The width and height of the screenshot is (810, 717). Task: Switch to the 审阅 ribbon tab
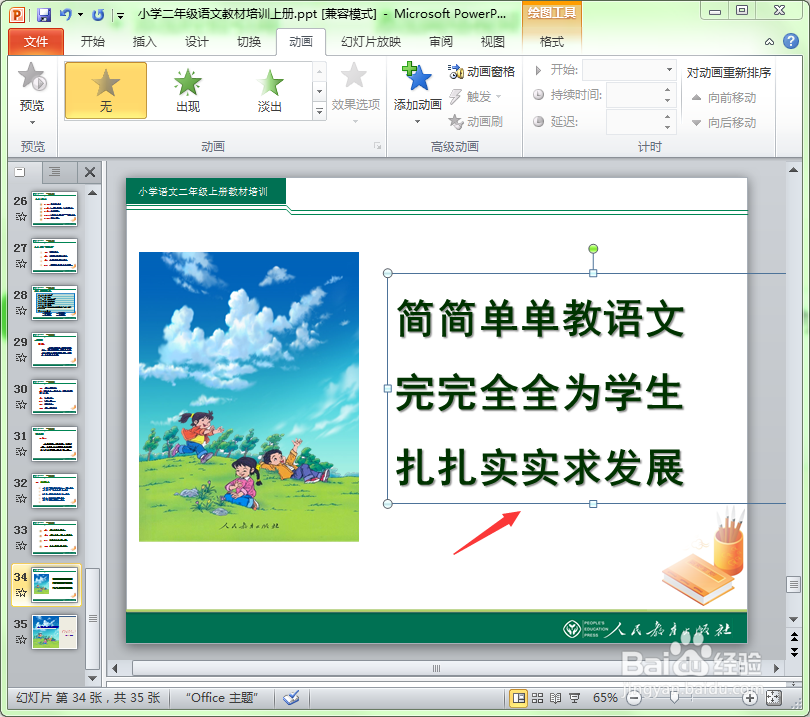tap(441, 42)
